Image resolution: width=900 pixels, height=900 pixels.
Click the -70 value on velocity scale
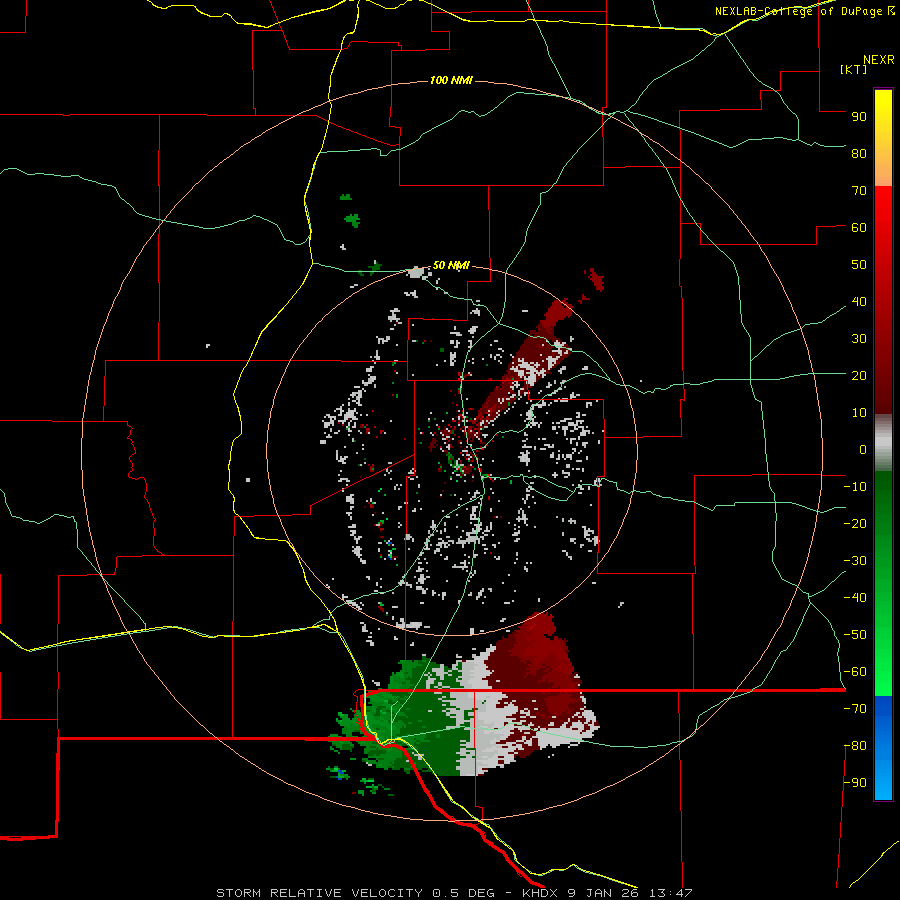pos(855,709)
